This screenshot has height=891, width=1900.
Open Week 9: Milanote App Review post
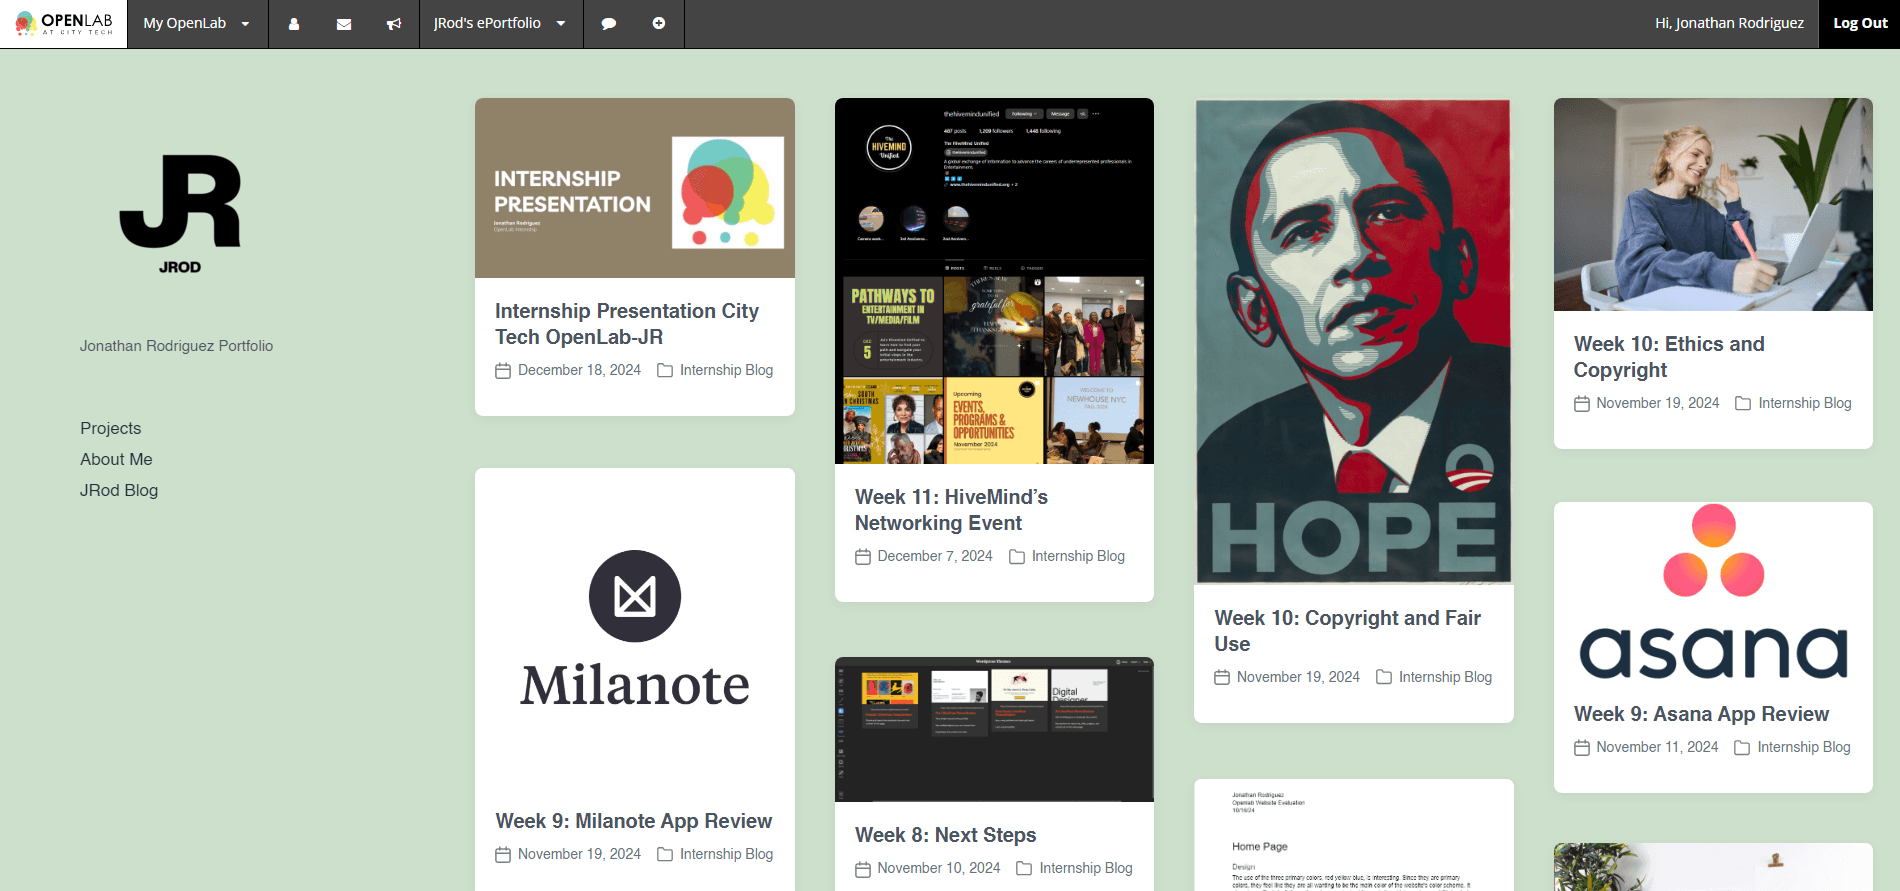click(x=634, y=821)
